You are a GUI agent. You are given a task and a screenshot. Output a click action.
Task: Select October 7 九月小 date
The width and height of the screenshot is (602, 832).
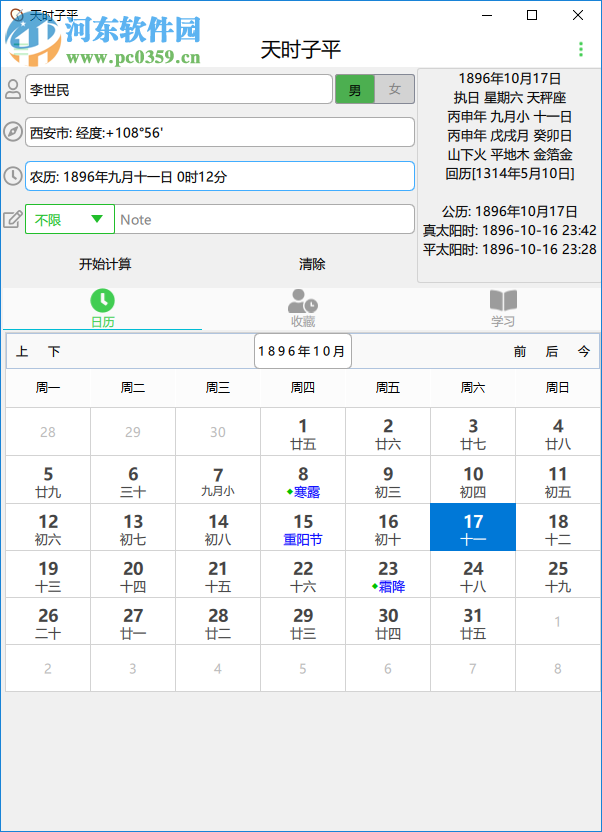tap(218, 480)
